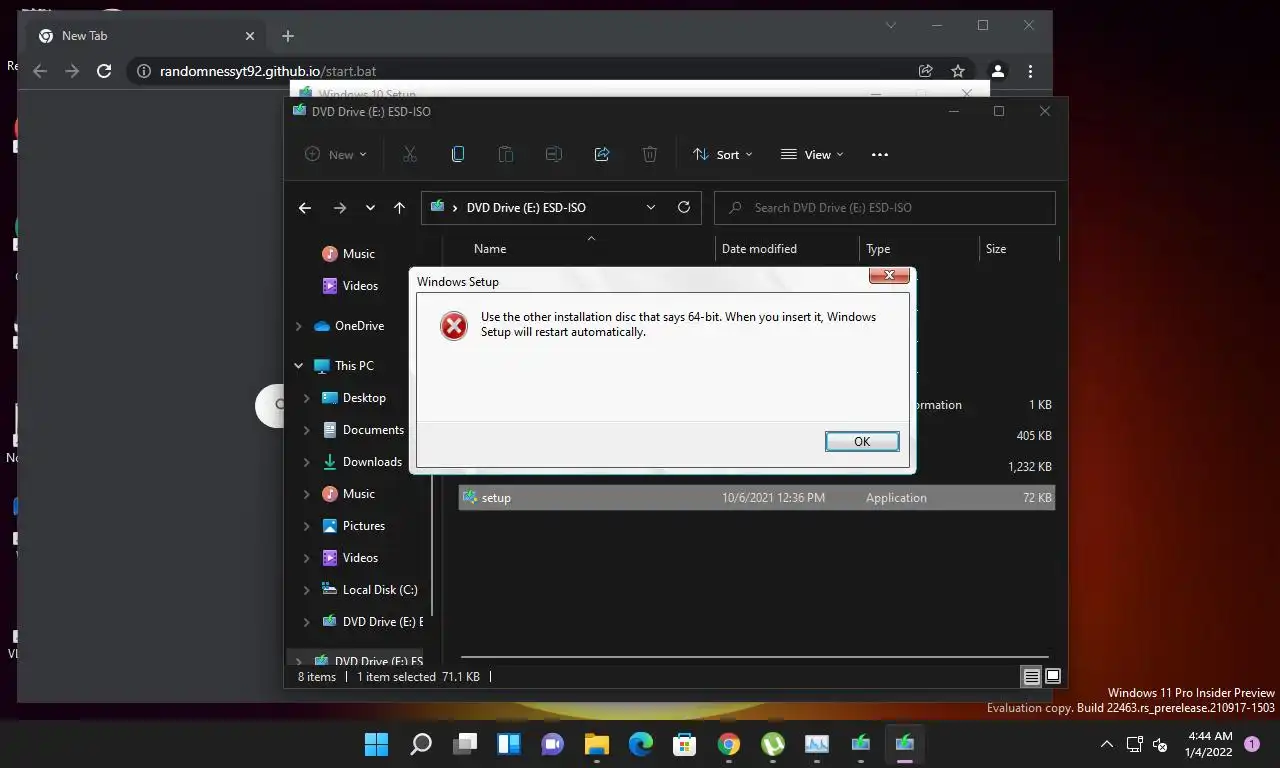Expand the Documents tree node
The width and height of the screenshot is (1280, 768).
(x=307, y=430)
